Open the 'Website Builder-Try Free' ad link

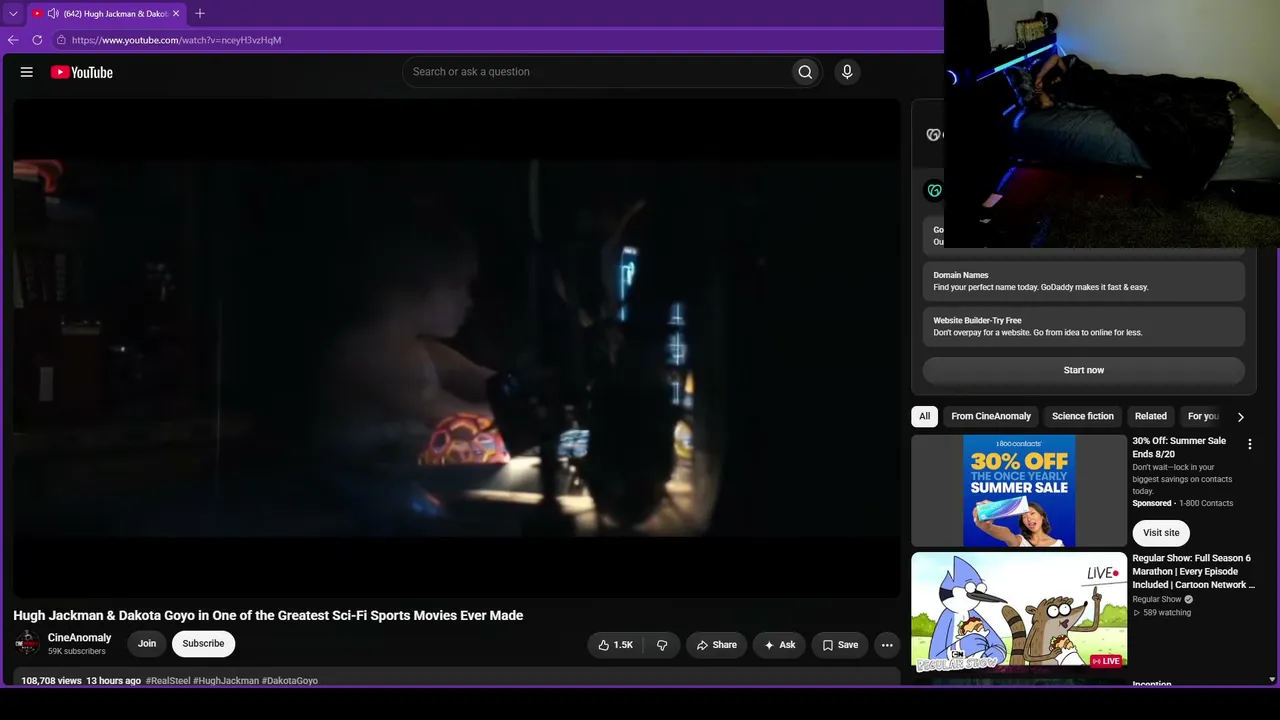coord(1084,326)
